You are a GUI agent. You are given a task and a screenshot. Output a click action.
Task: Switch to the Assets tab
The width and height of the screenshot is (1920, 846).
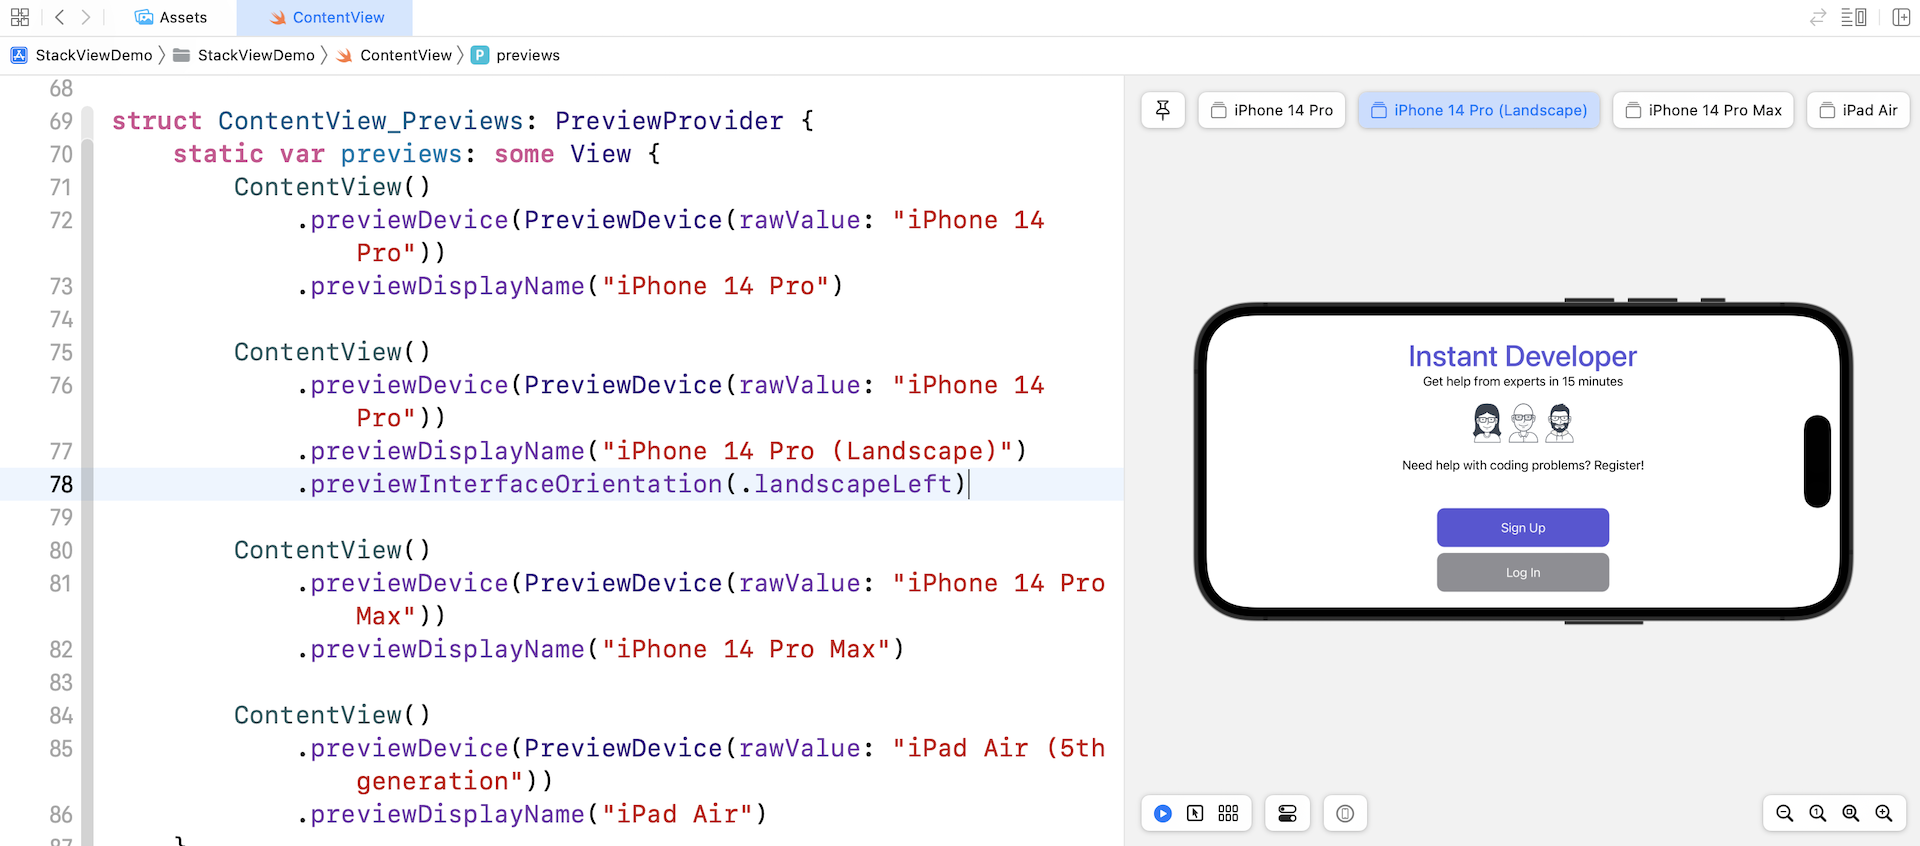[171, 17]
